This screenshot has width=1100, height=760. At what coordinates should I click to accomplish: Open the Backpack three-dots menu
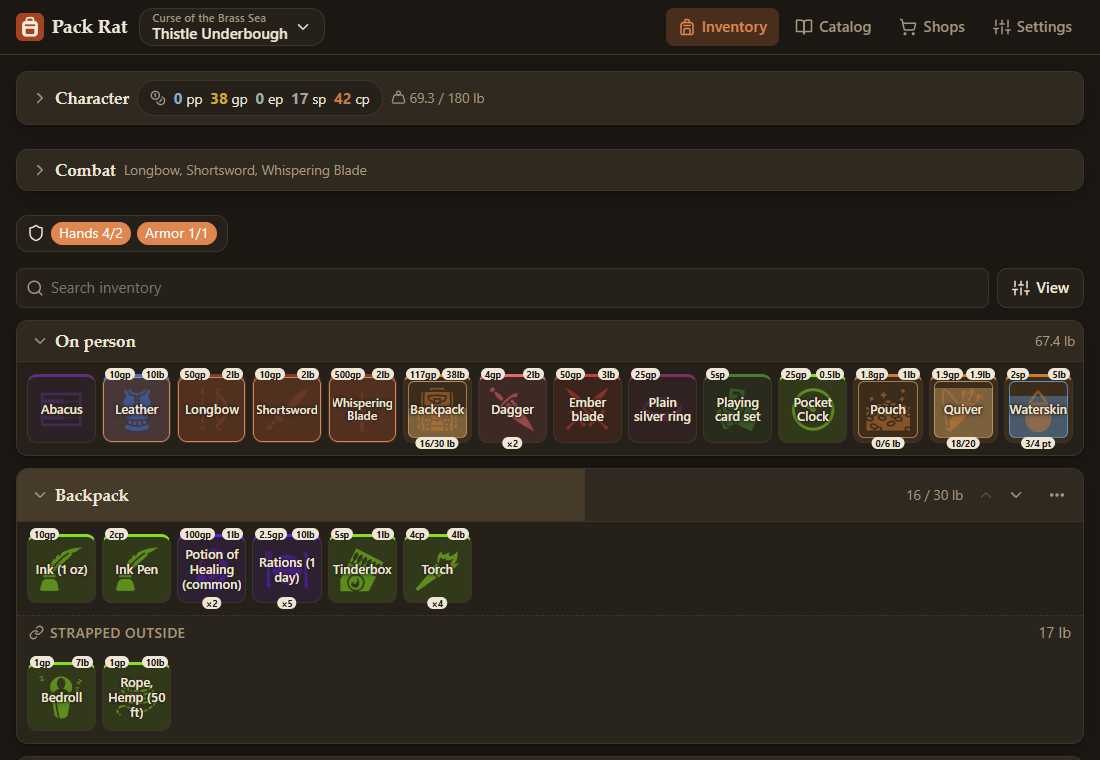click(1057, 495)
